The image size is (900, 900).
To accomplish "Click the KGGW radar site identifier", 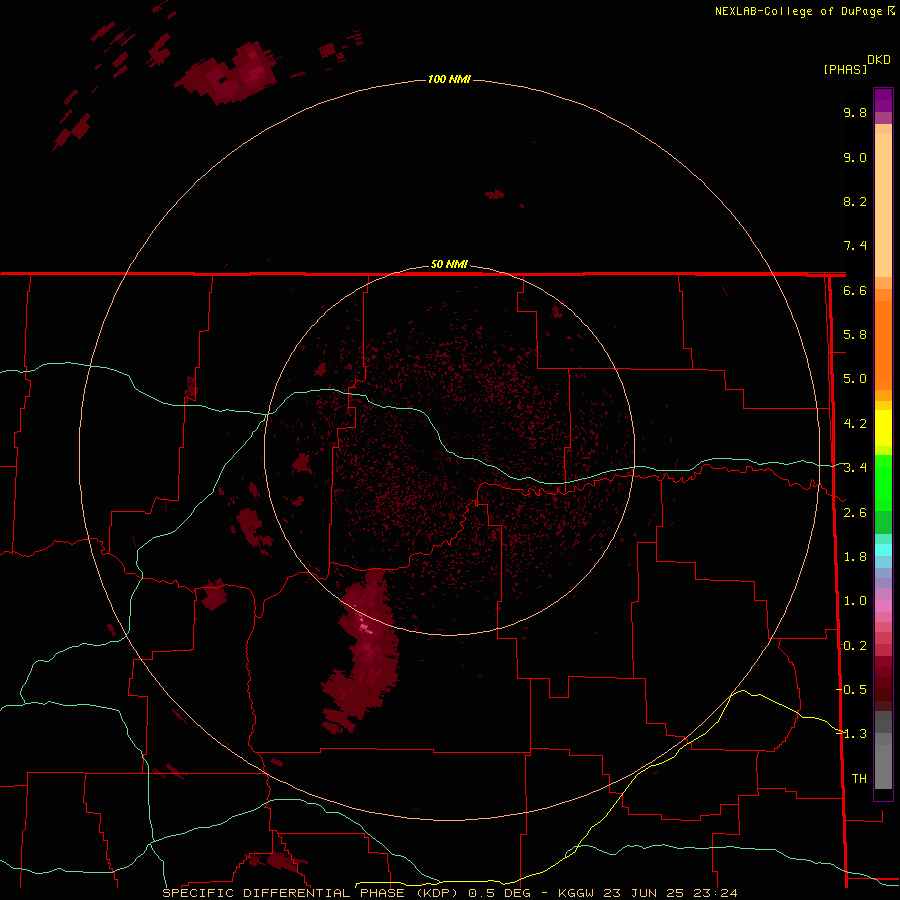I will pos(576,893).
